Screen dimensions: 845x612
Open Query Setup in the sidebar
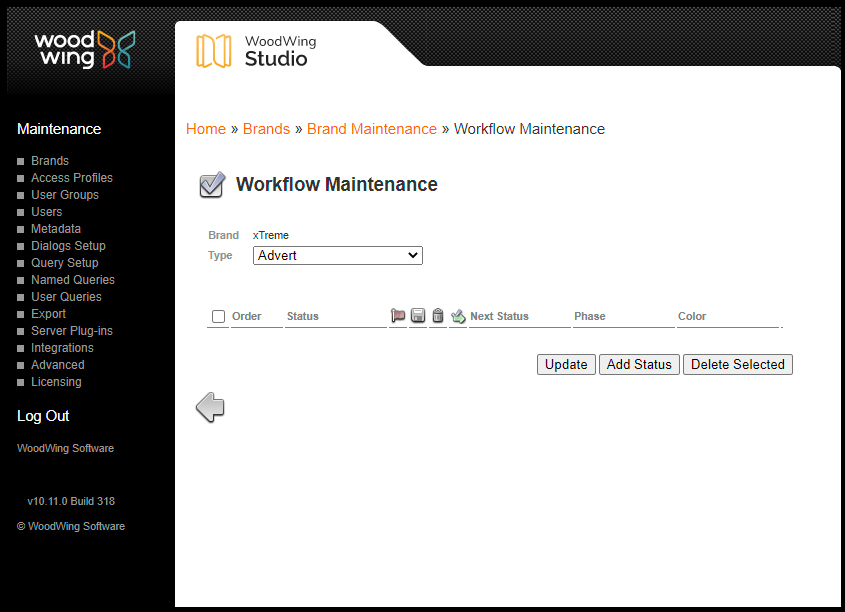pyautogui.click(x=65, y=262)
